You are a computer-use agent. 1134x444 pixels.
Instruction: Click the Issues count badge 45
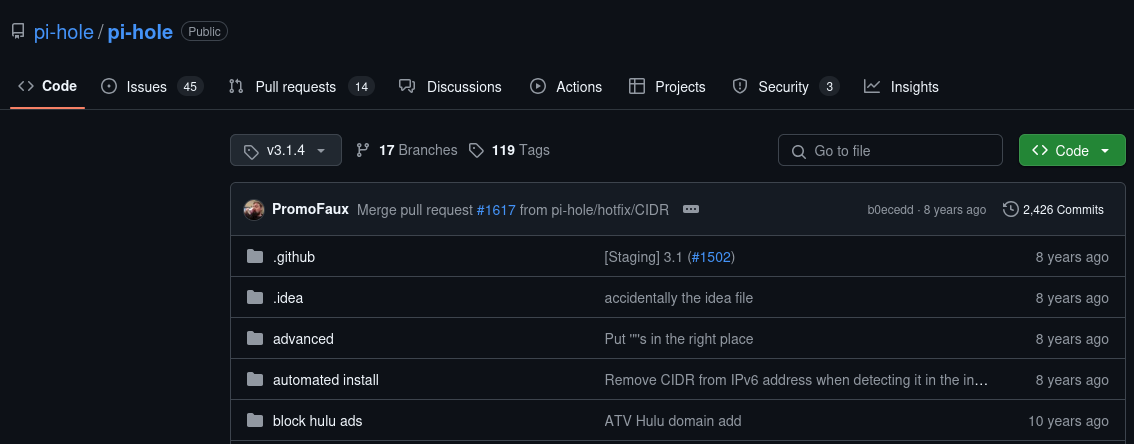[190, 87]
